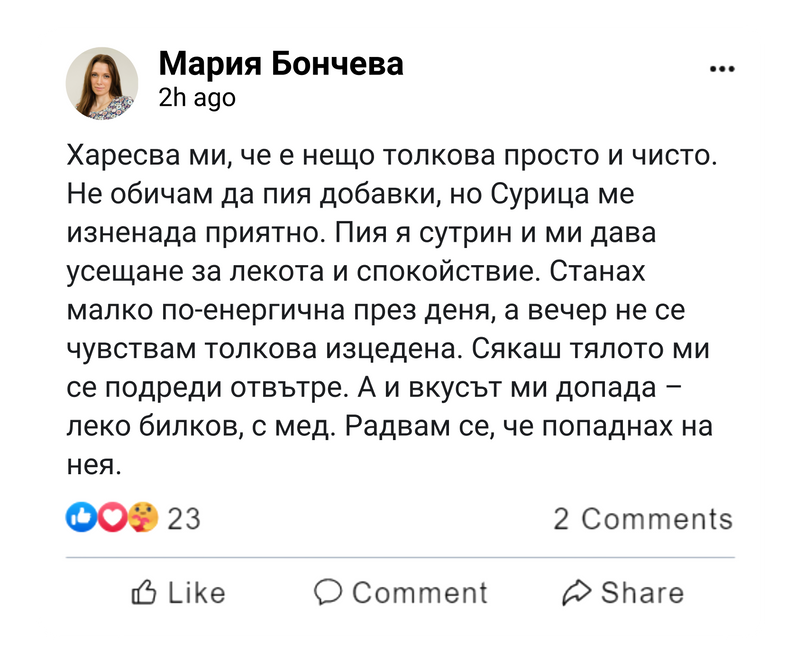Click the arrow icon beside Share
The height and width of the screenshot is (667, 800).
click(577, 592)
